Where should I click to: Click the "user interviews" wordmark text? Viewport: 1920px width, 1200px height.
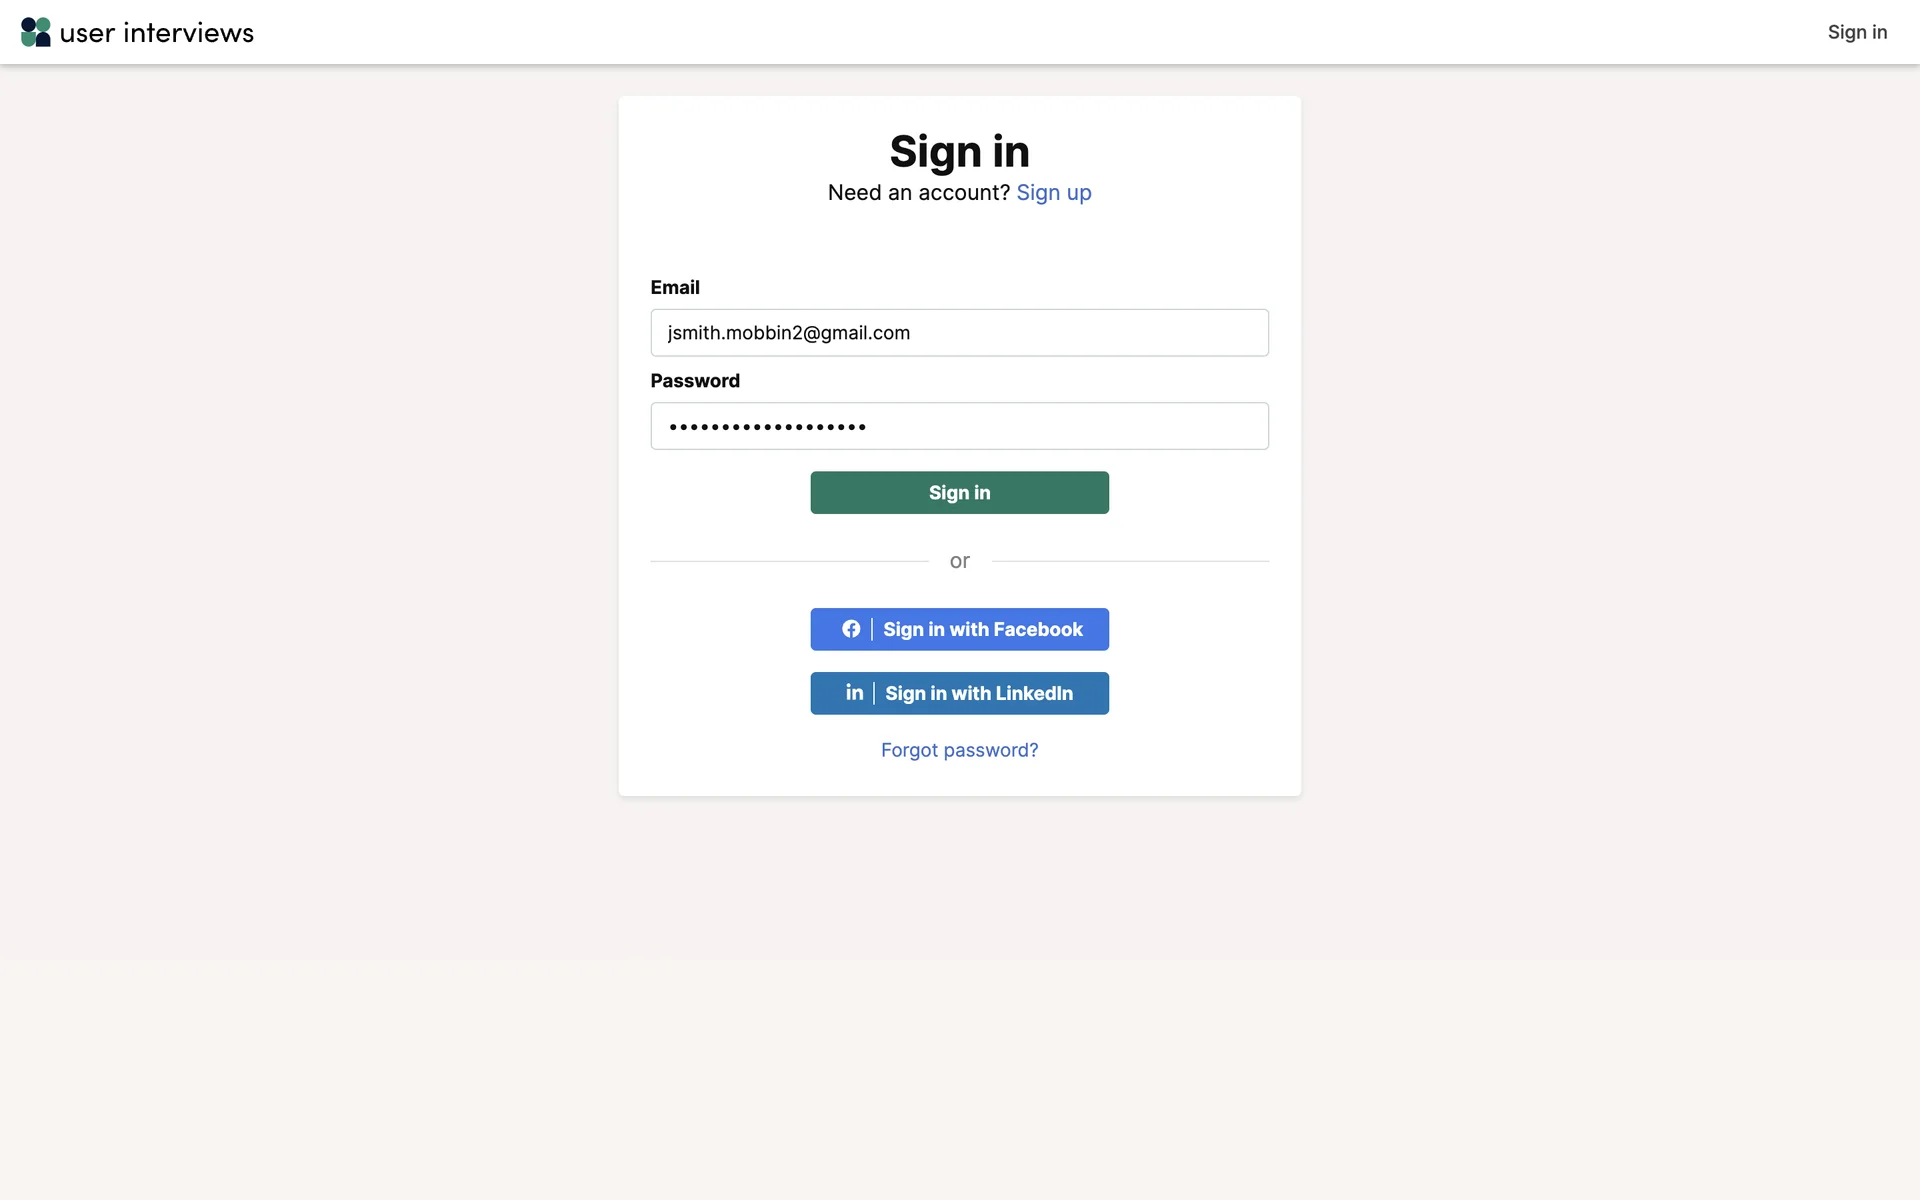tap(157, 33)
